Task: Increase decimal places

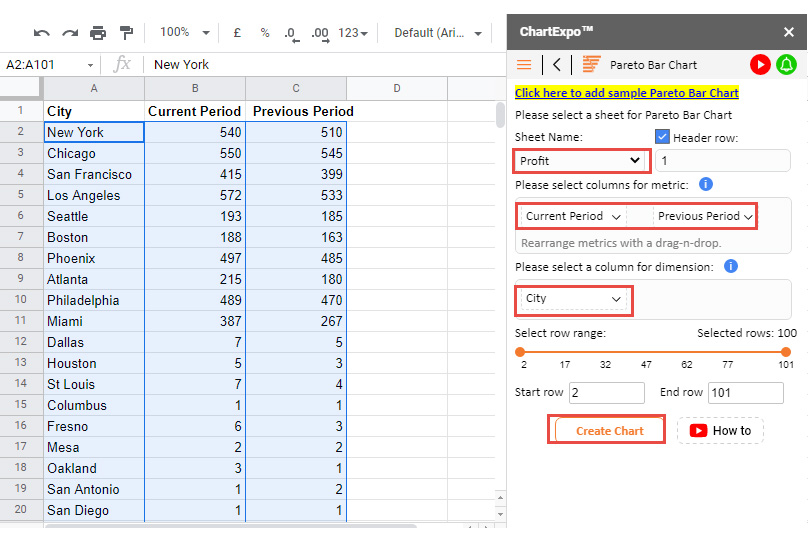Action: point(320,34)
